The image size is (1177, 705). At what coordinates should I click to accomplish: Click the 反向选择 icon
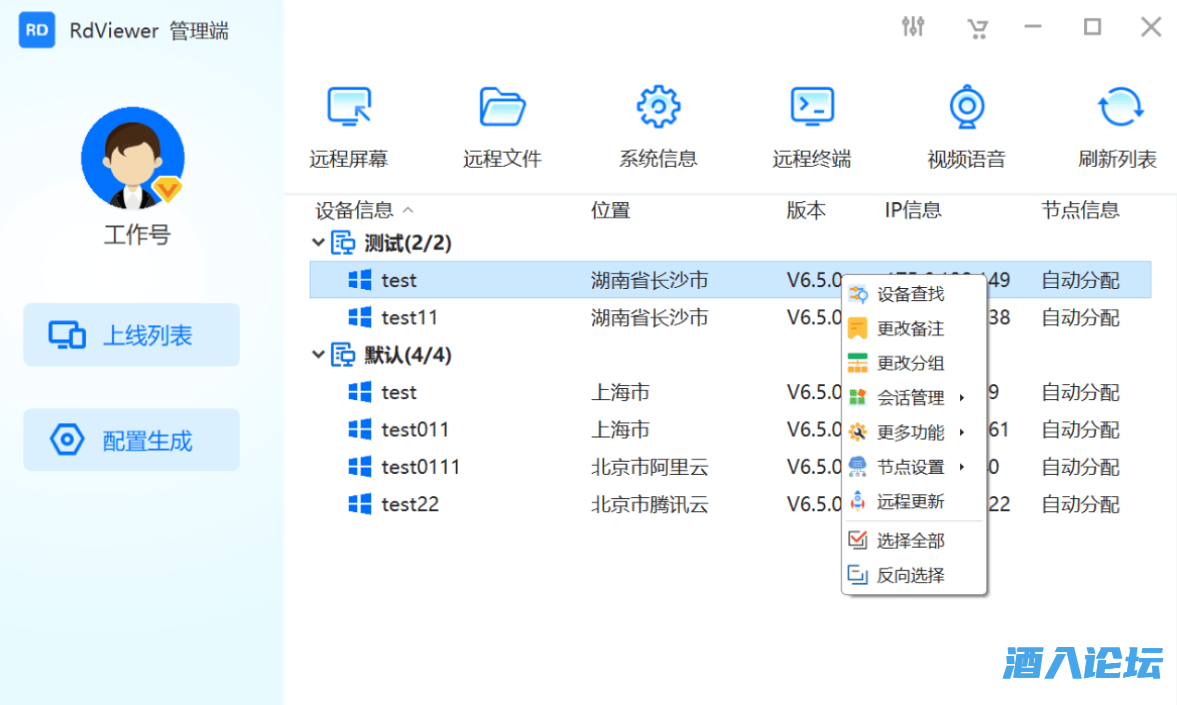tap(857, 575)
